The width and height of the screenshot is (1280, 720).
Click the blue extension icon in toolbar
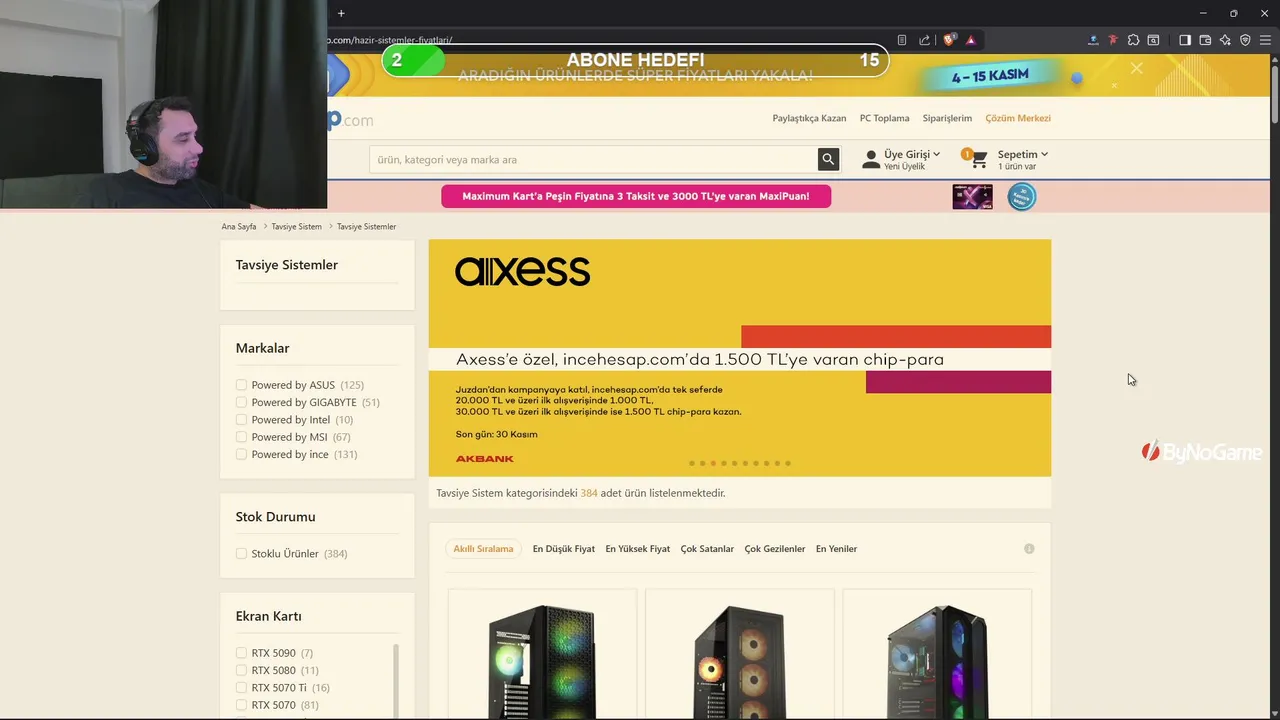1093,40
